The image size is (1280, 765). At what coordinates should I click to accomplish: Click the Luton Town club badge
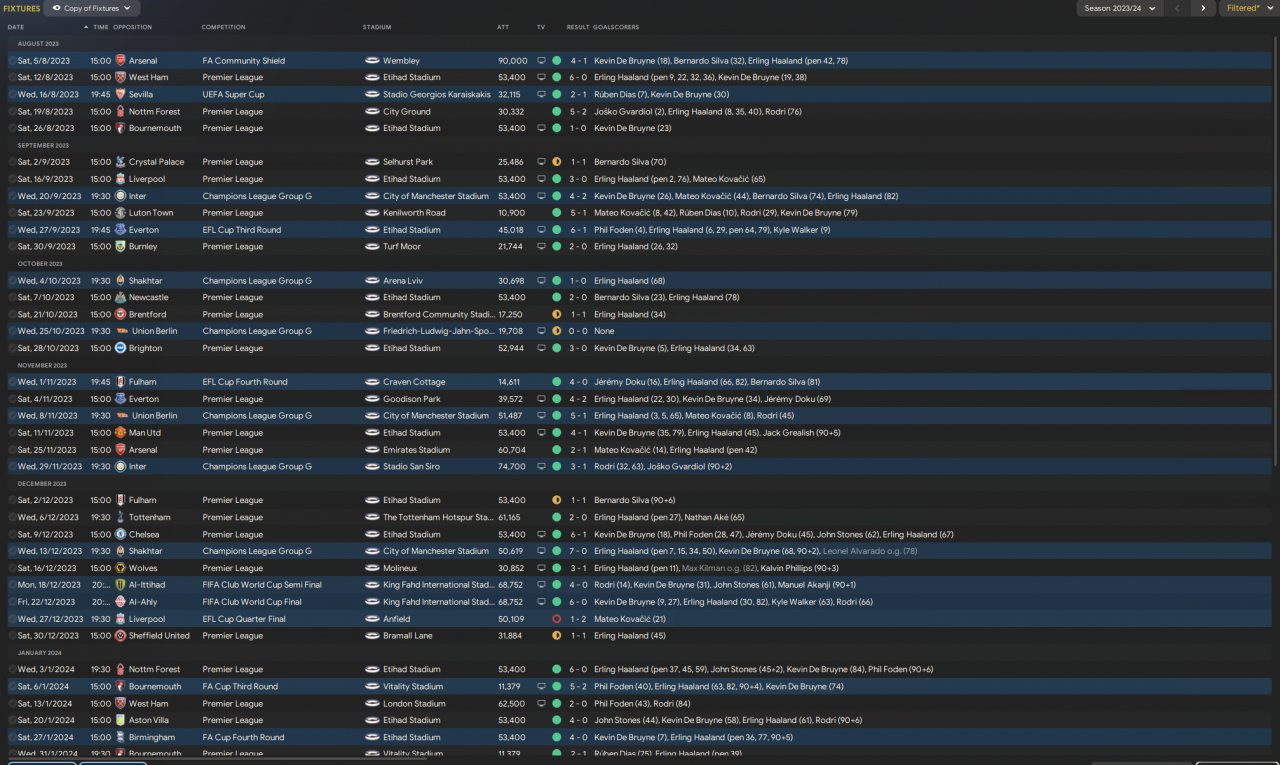[x=120, y=213]
